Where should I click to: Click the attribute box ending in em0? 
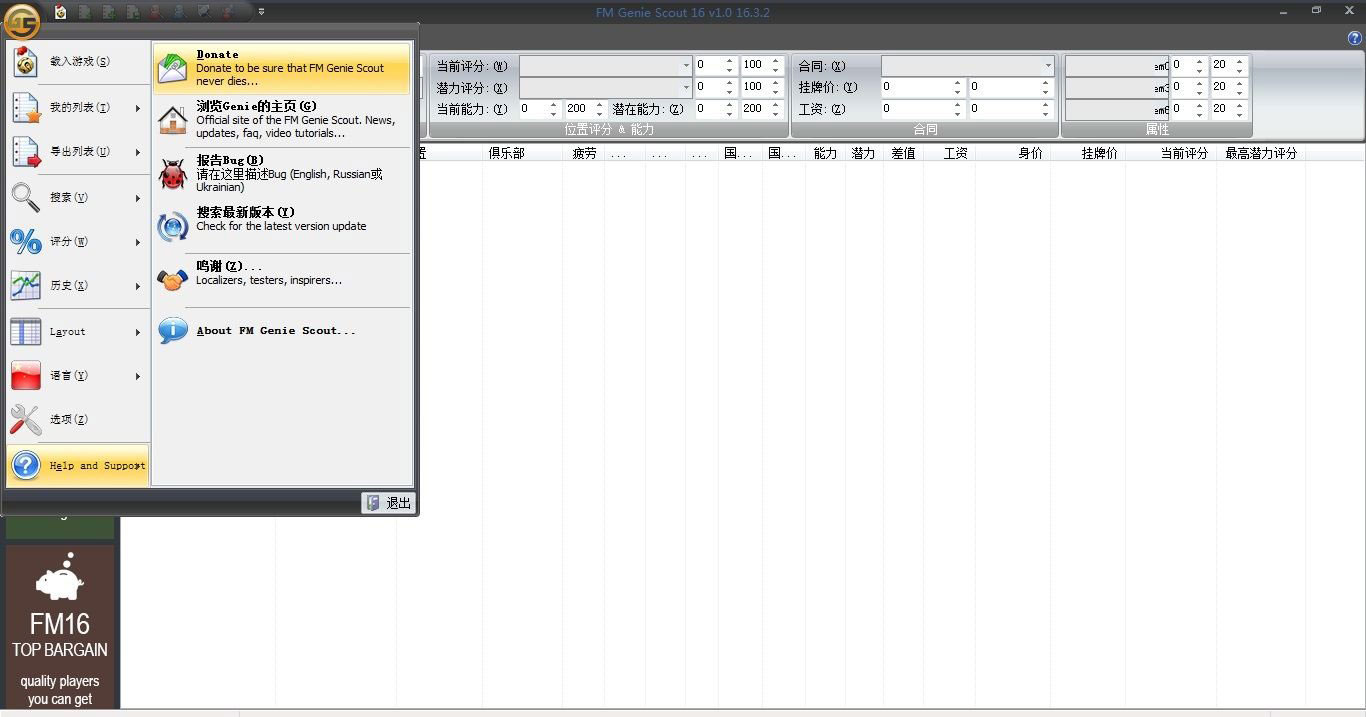(x=1117, y=65)
